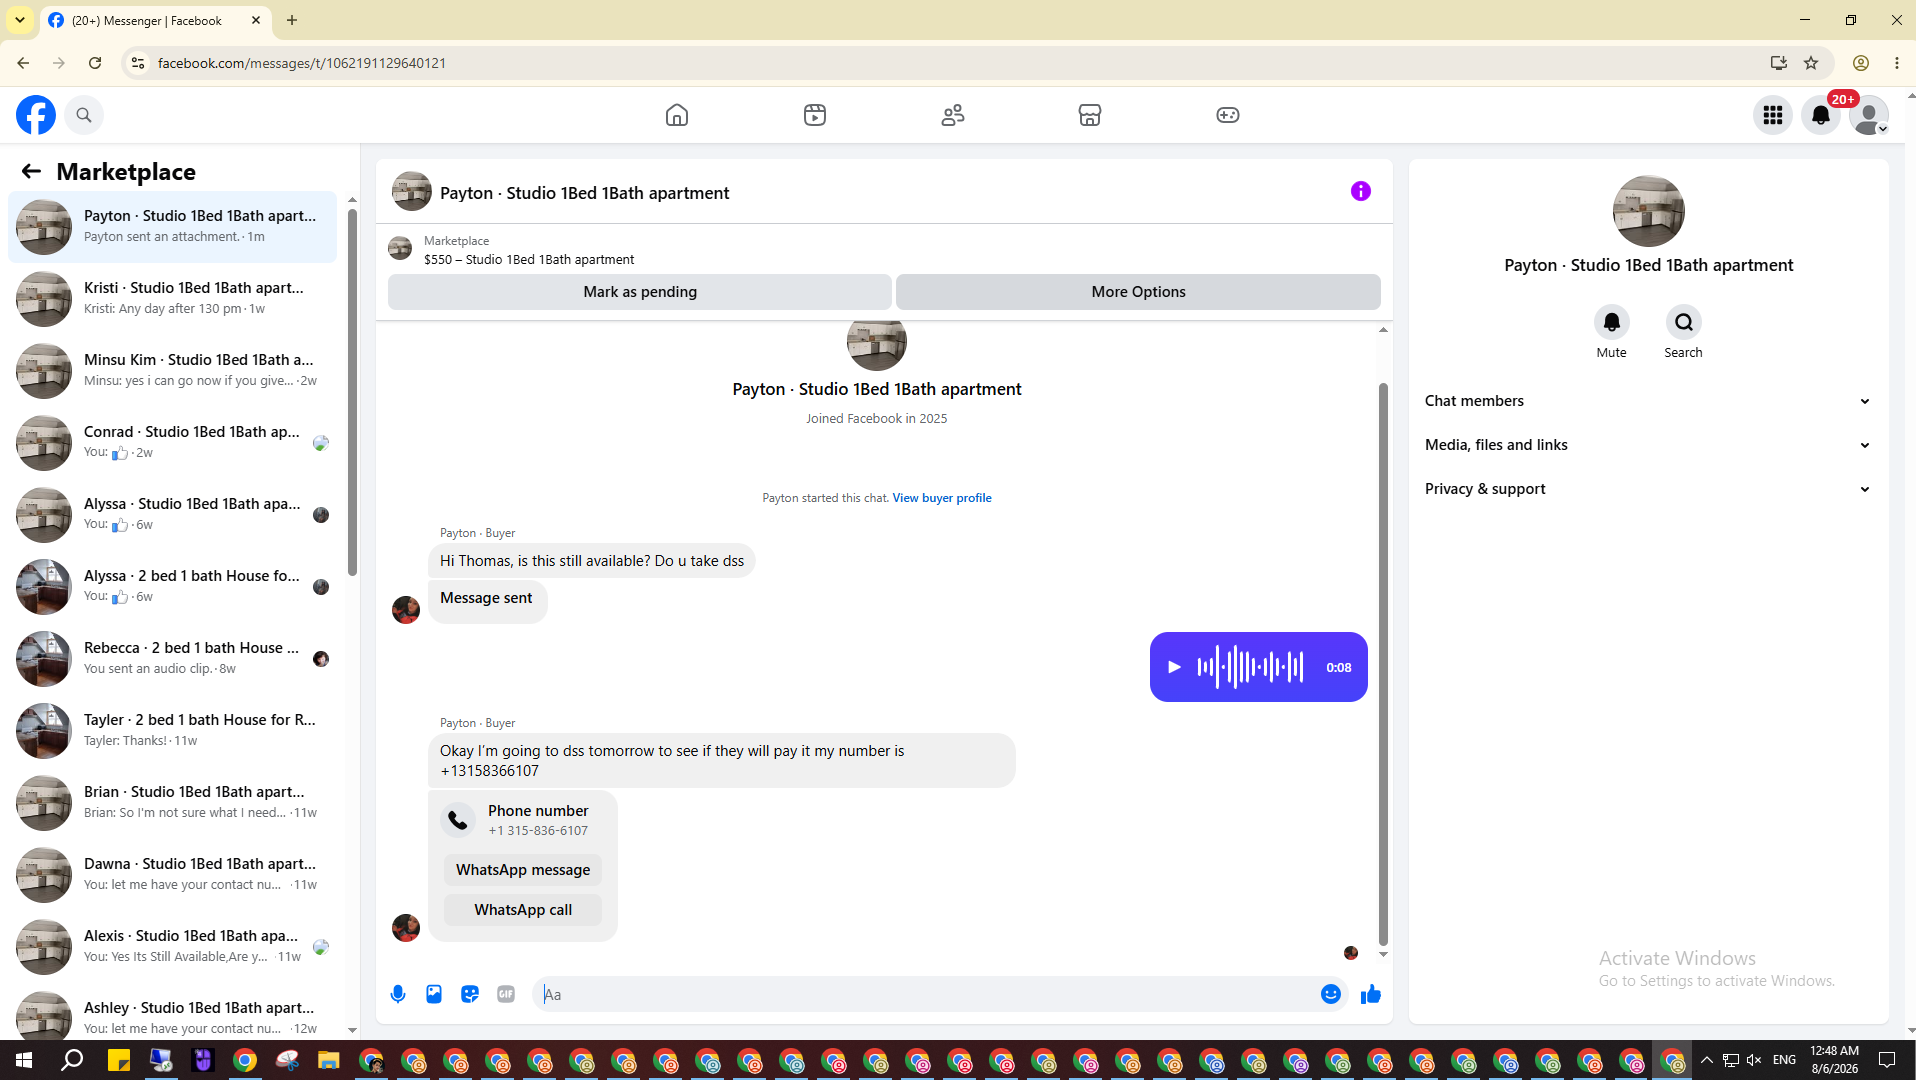Send a thumbs-up like
Image resolution: width=1916 pixels, height=1080 pixels.
coord(1371,994)
